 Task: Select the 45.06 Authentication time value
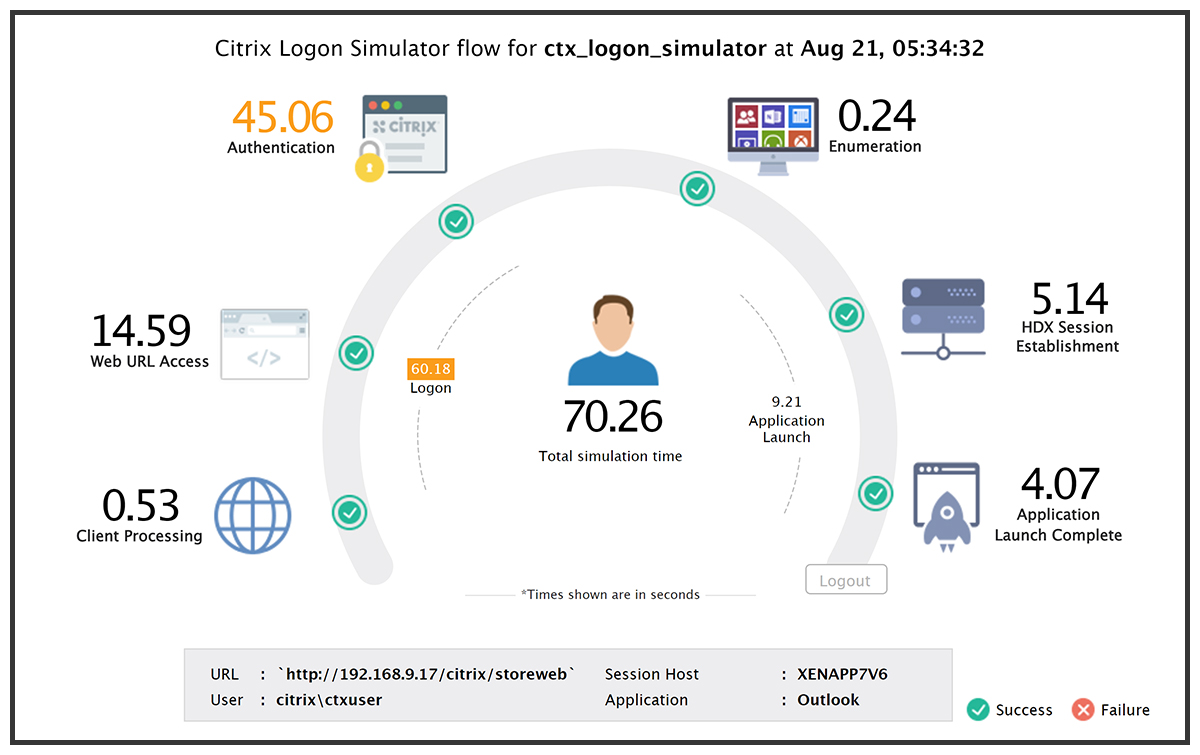click(283, 117)
